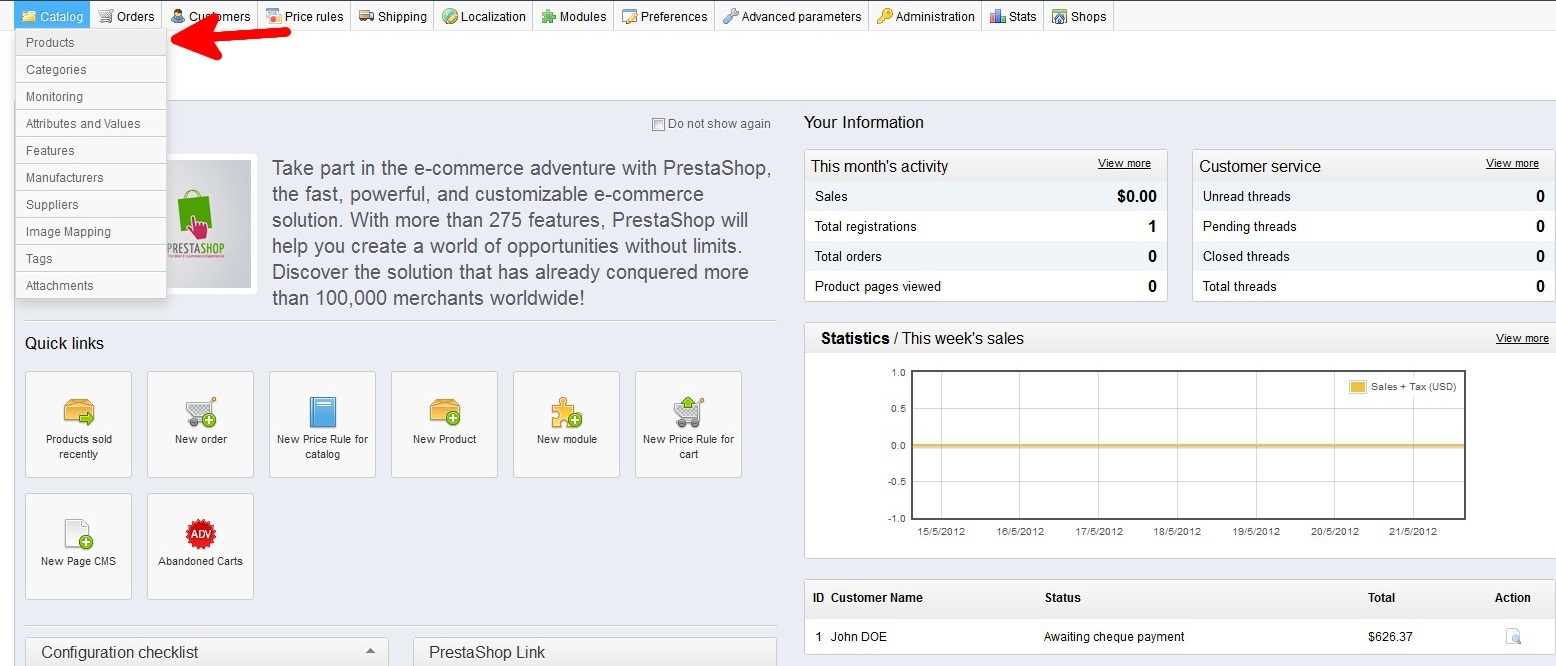
Task: Open the Catalog menu tab
Action: click(52, 16)
